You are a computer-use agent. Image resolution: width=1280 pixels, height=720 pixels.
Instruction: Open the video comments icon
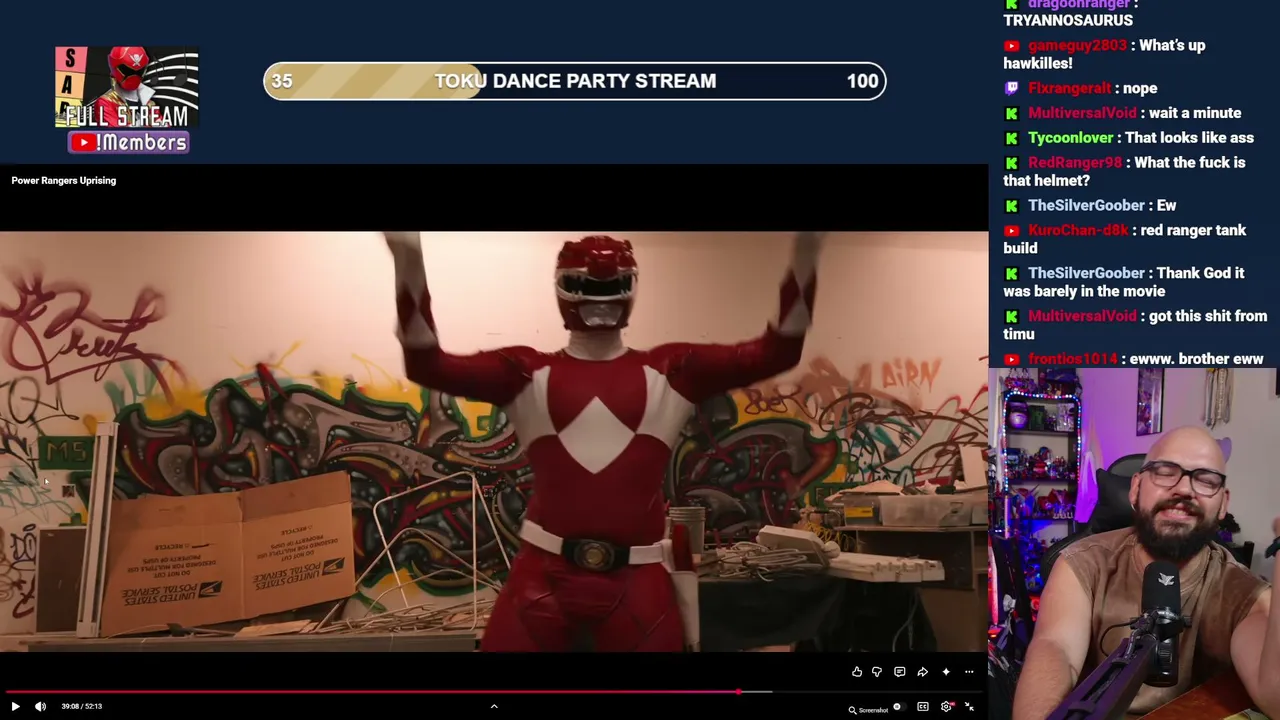coord(900,672)
